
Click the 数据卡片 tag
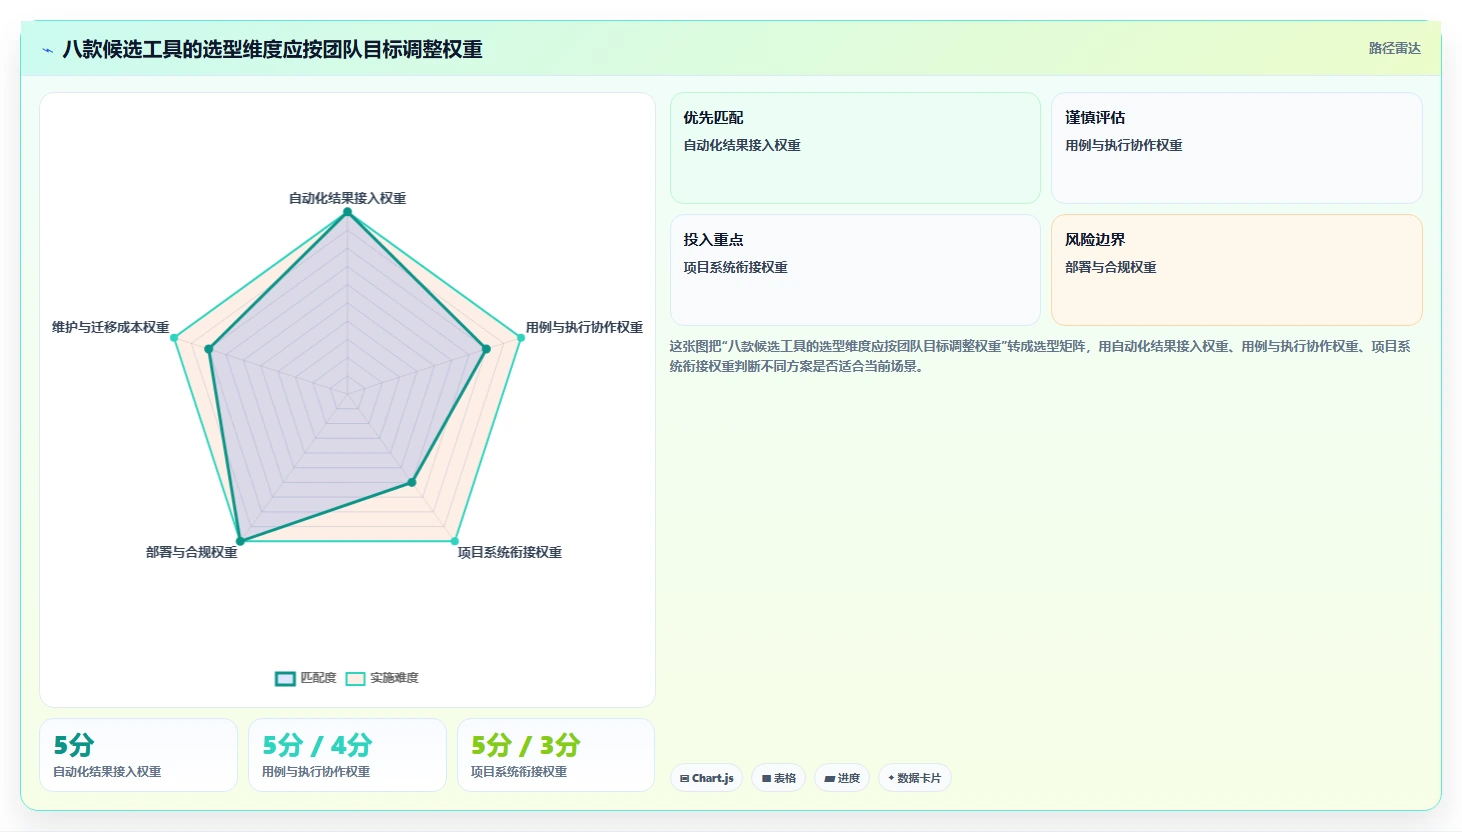pyautogui.click(x=915, y=778)
